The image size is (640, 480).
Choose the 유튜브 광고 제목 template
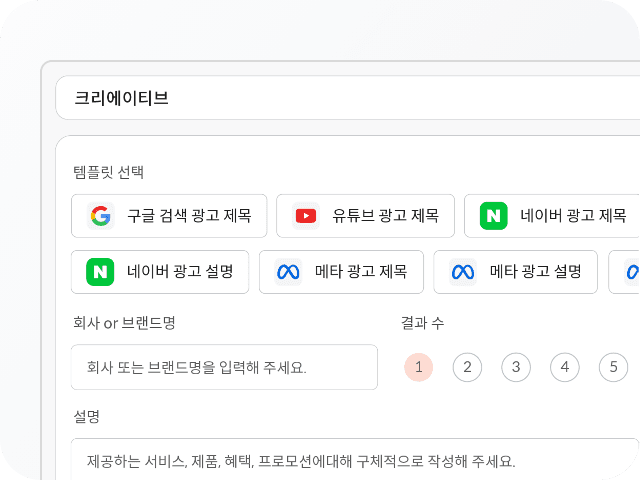click(x=365, y=216)
